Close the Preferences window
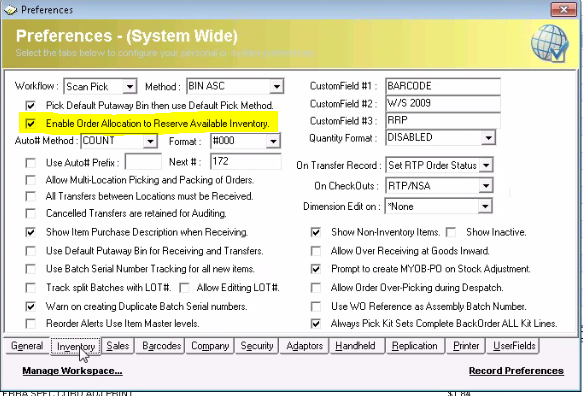This screenshot has height=396, width=583. pos(564,9)
